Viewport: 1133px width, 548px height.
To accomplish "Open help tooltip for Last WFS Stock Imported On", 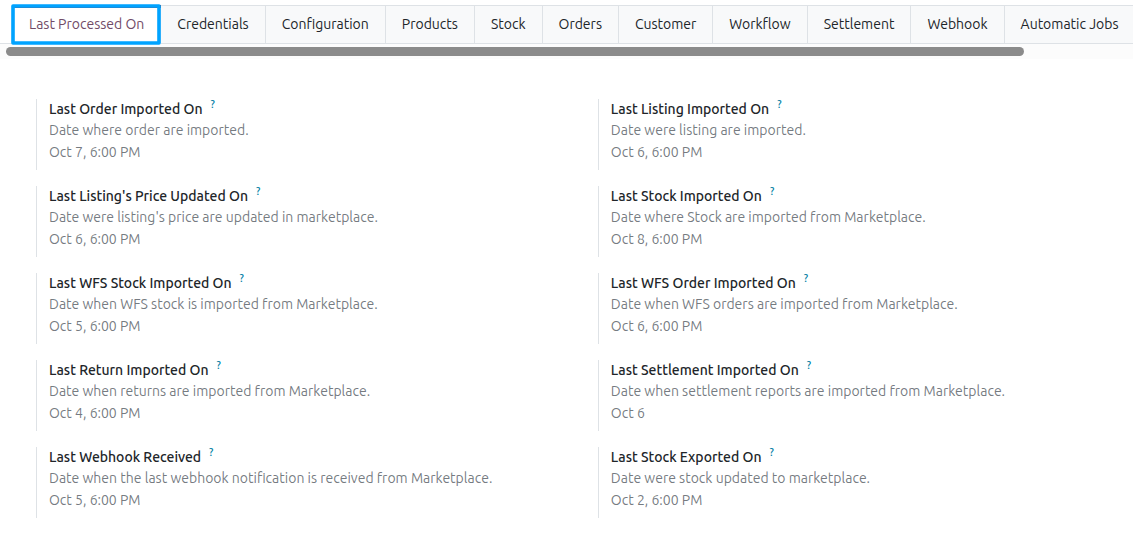I will [241, 278].
